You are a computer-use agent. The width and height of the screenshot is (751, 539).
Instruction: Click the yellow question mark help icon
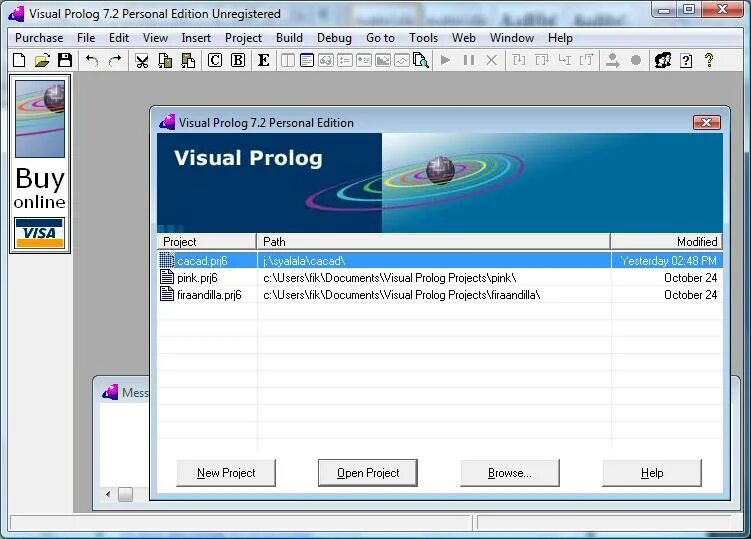click(x=709, y=60)
